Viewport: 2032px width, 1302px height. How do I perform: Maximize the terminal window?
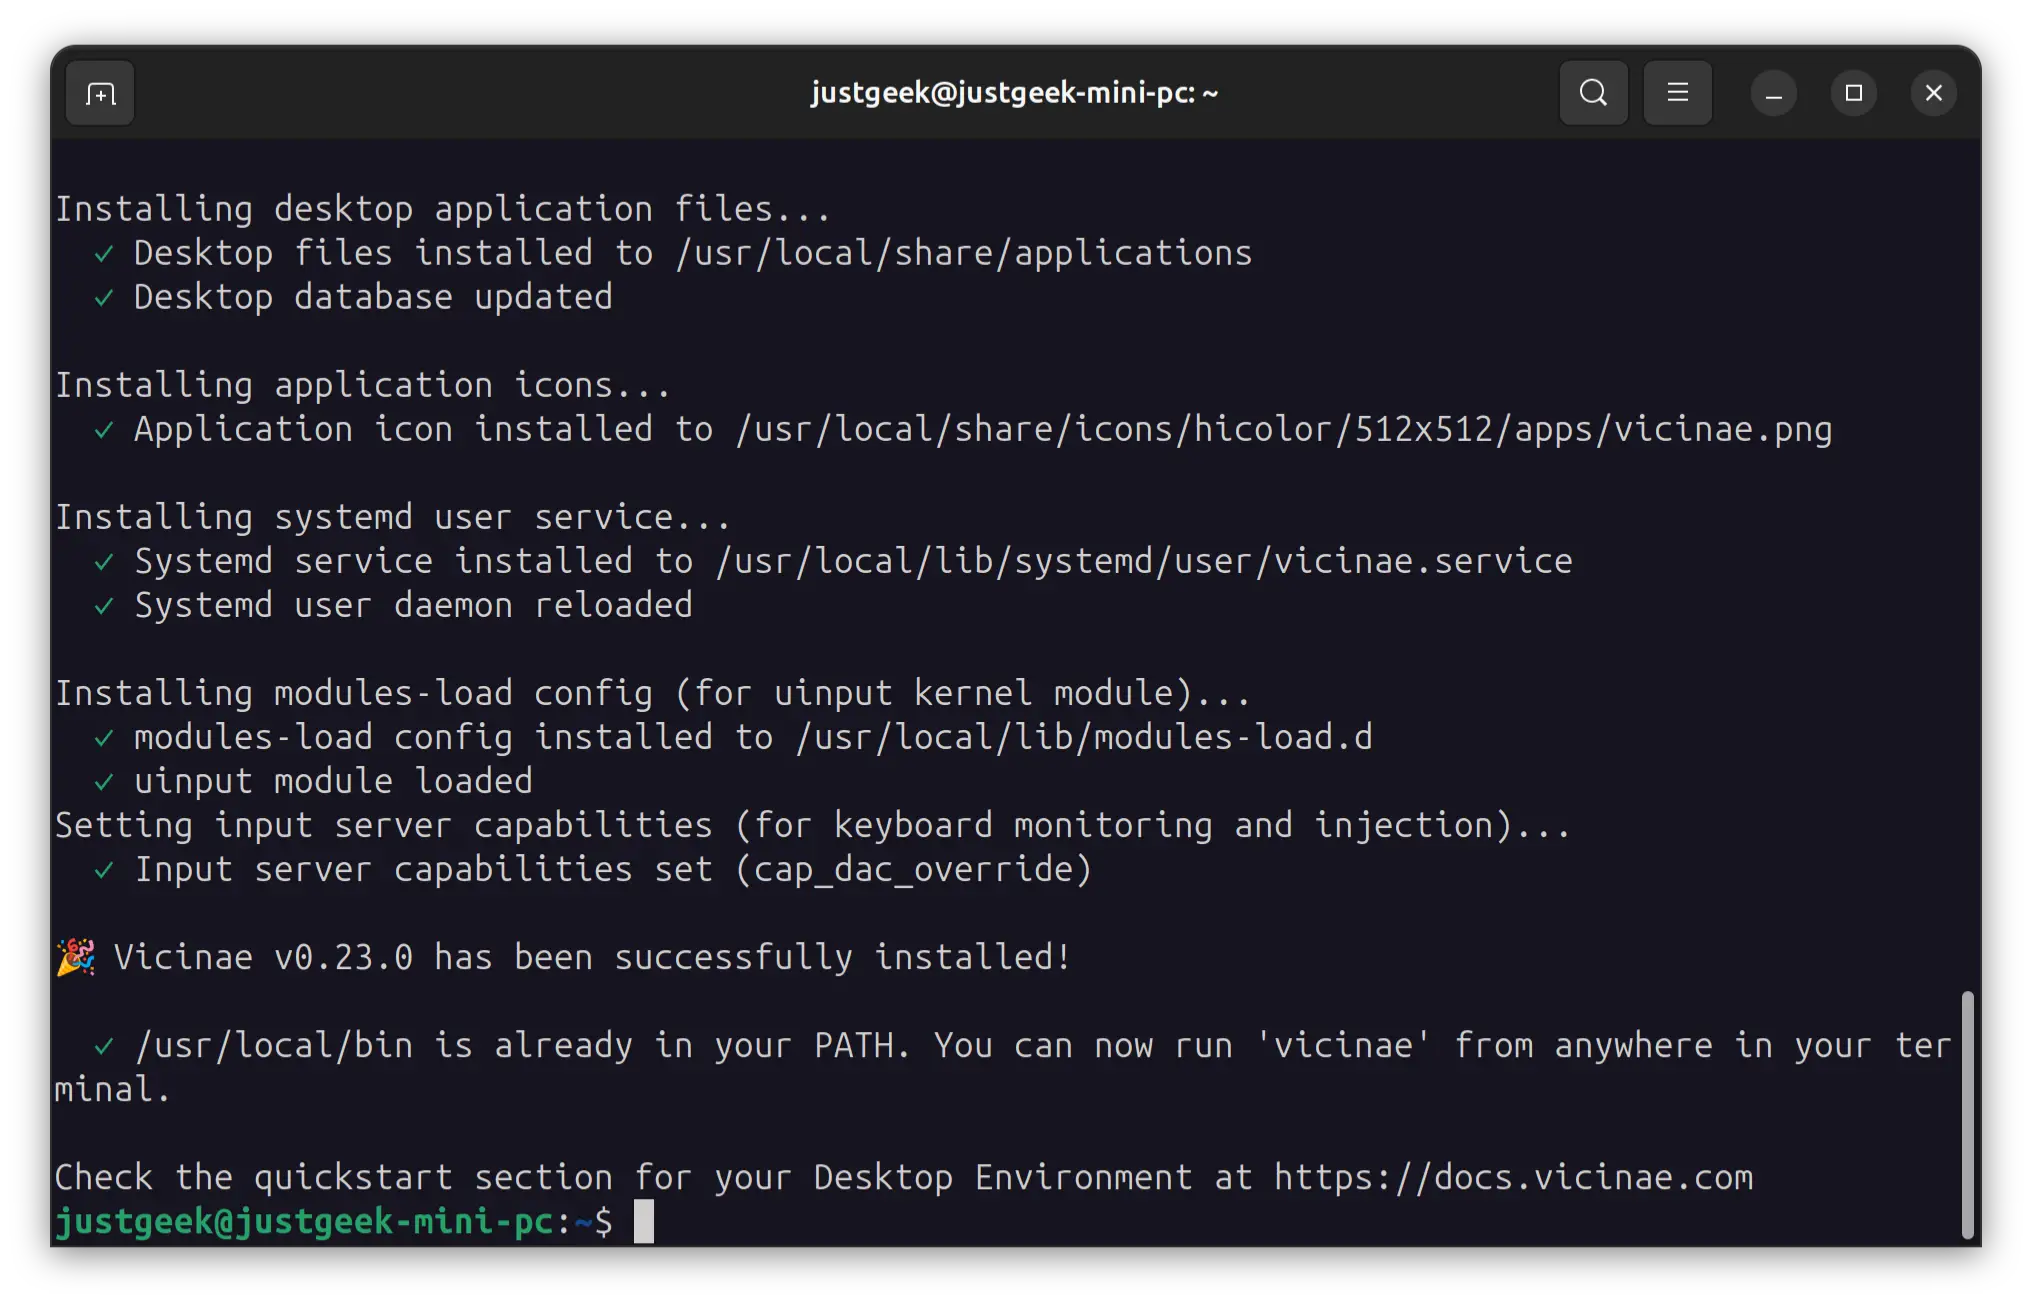click(x=1853, y=94)
